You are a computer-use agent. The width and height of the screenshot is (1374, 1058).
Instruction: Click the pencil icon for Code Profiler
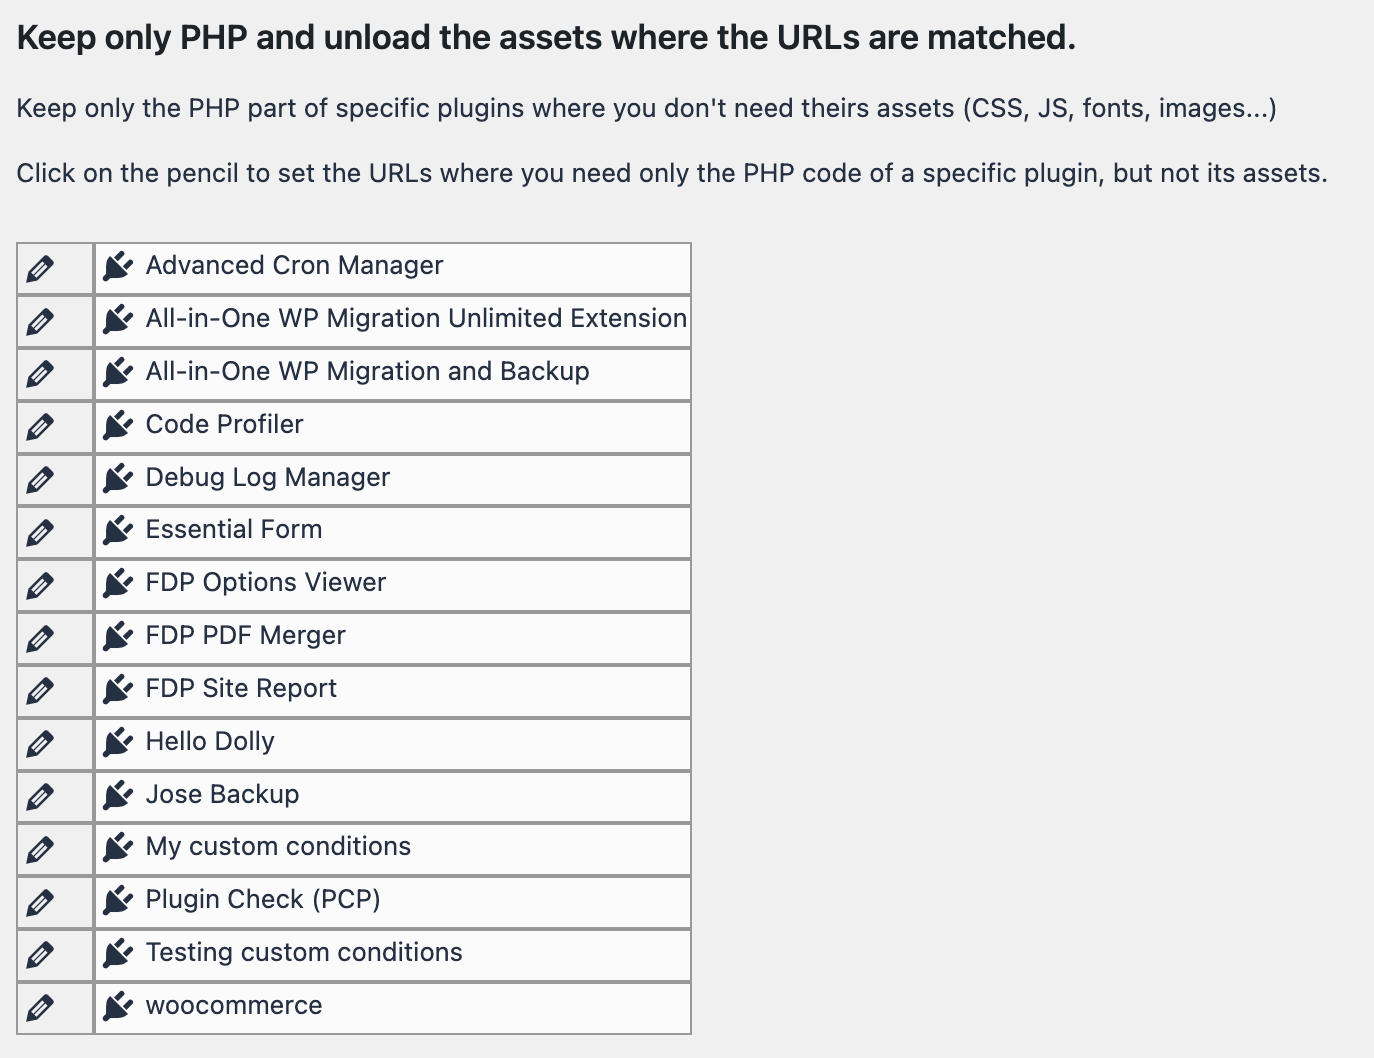[x=41, y=426]
